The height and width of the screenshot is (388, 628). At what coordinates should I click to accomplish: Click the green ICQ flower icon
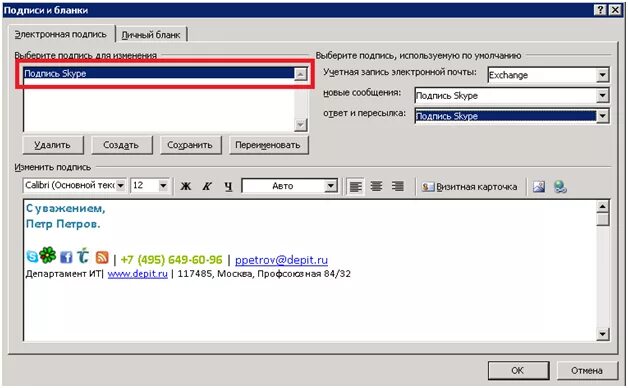(x=48, y=255)
